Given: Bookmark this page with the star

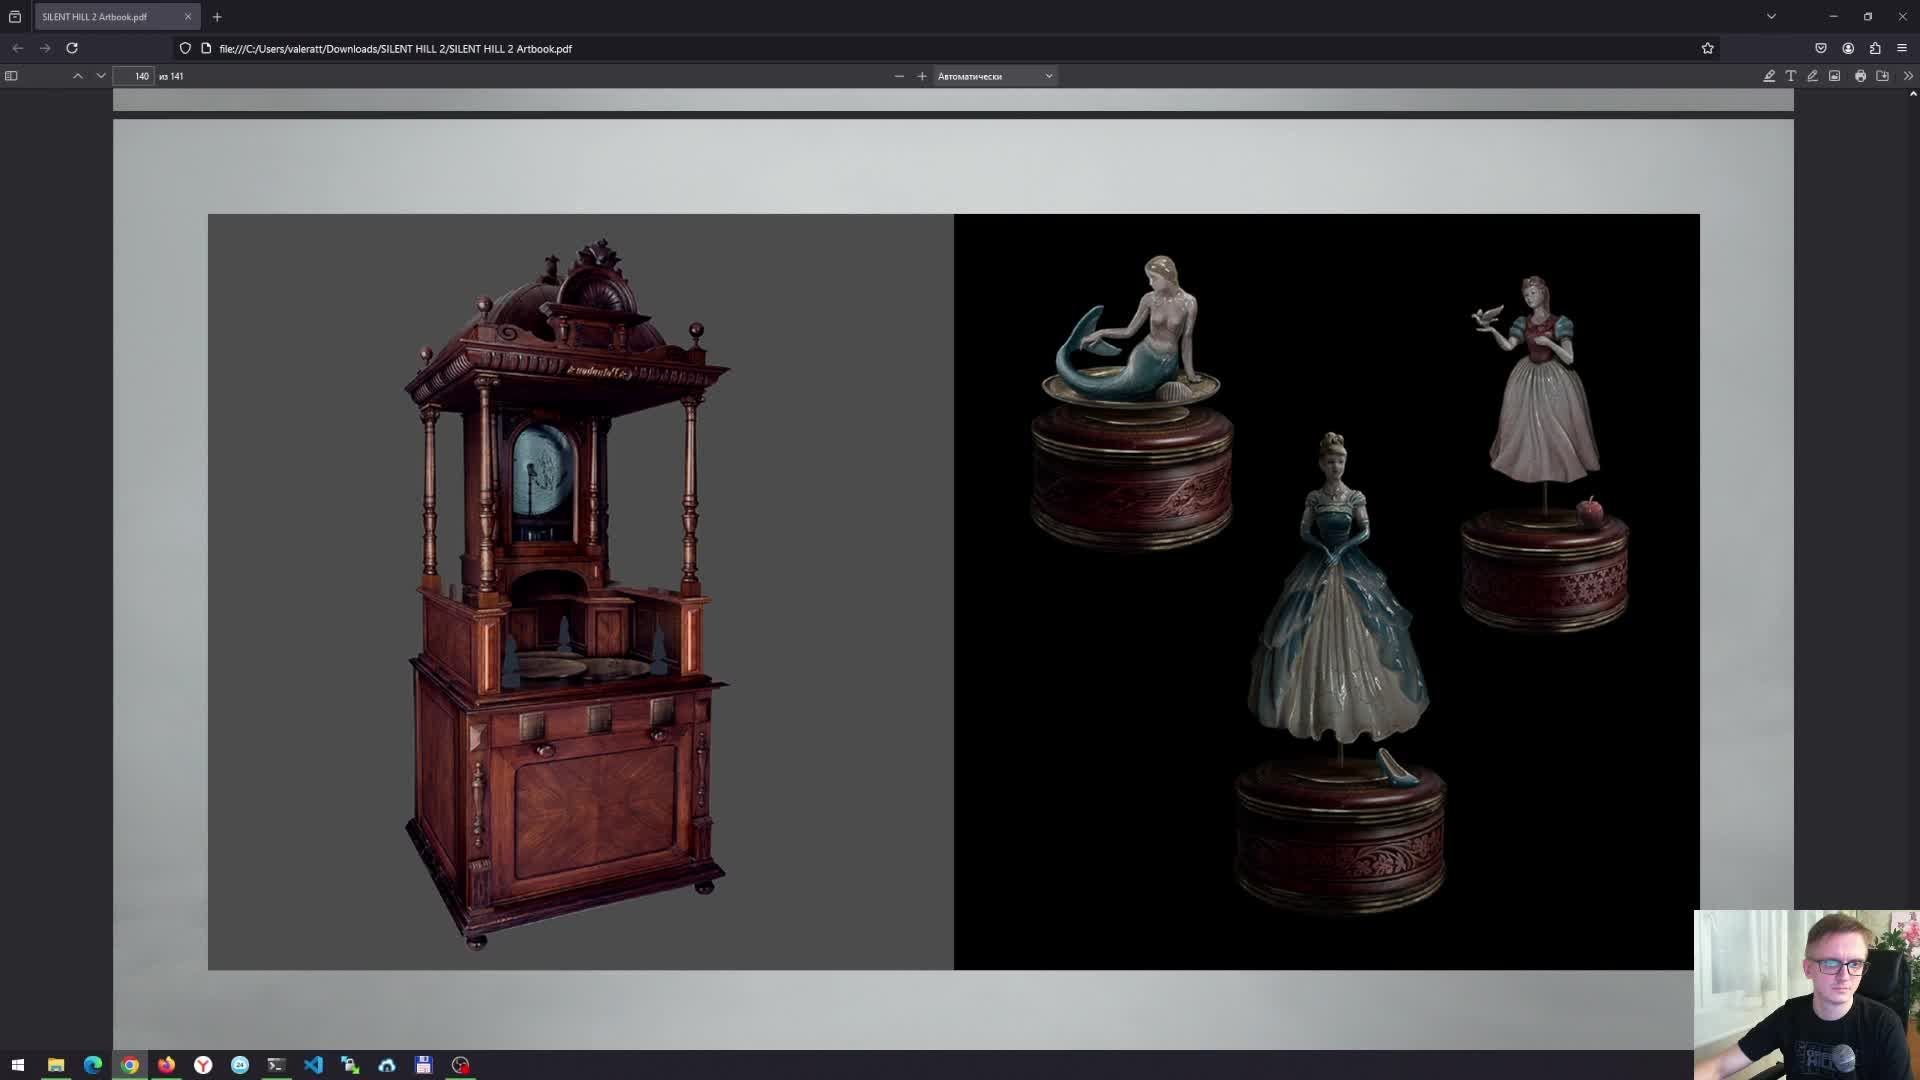Looking at the screenshot, I should click(x=1708, y=48).
